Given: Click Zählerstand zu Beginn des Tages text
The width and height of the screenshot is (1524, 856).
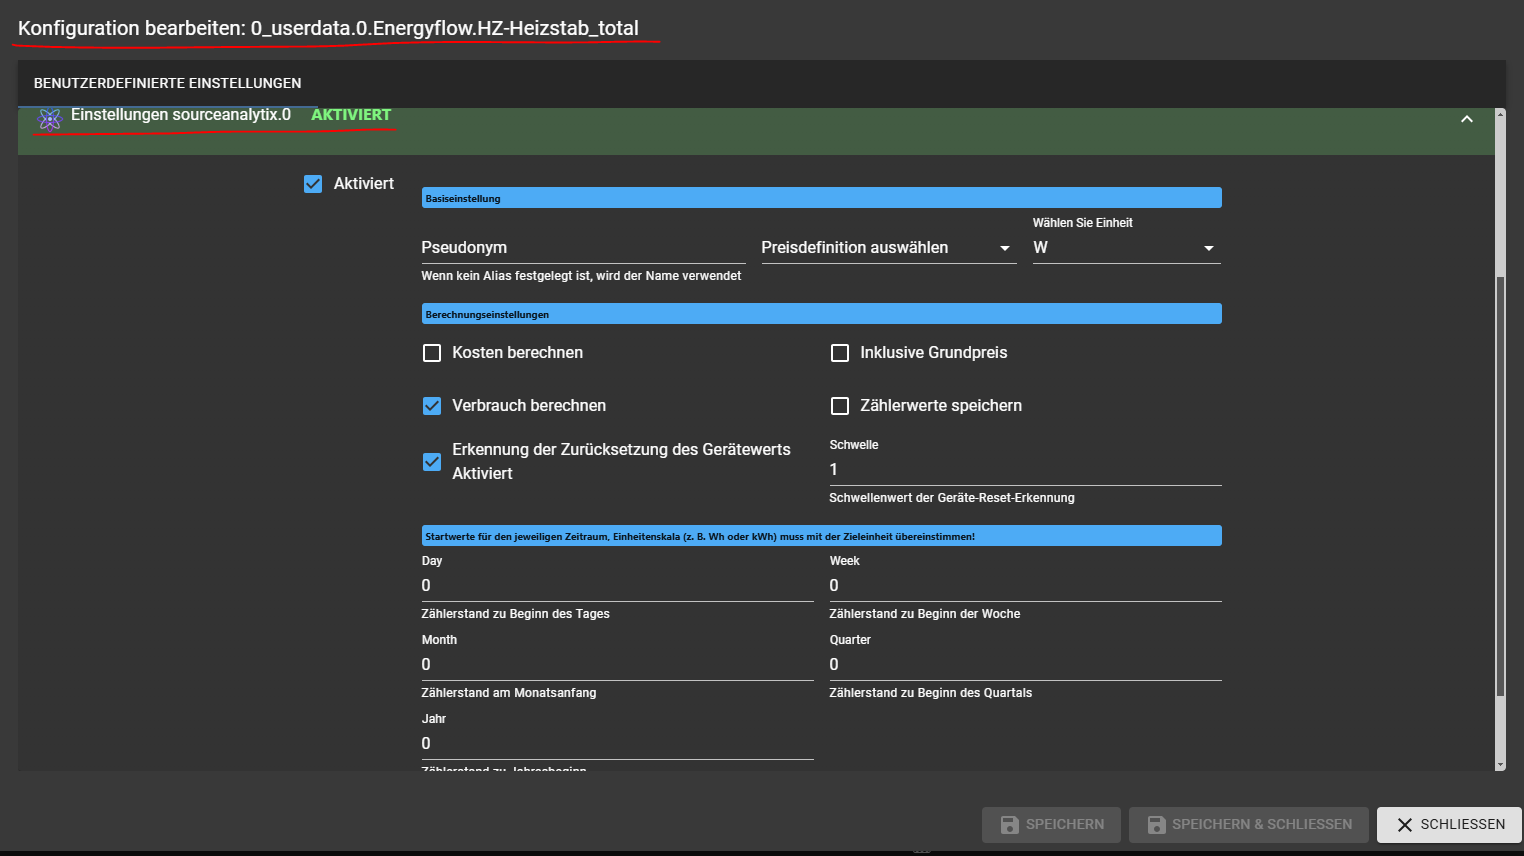Looking at the screenshot, I should 515,614.
